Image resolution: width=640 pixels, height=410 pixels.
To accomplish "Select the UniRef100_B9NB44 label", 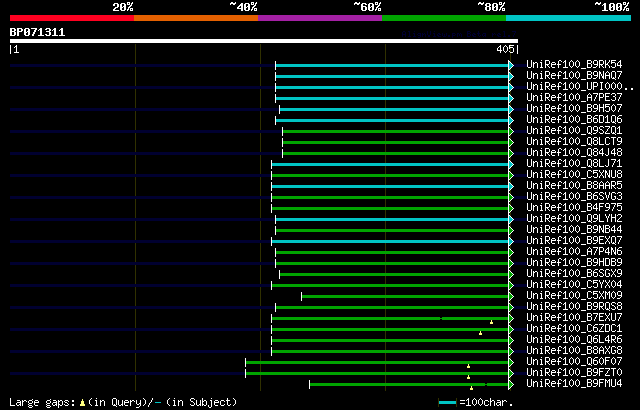I will pos(574,230).
